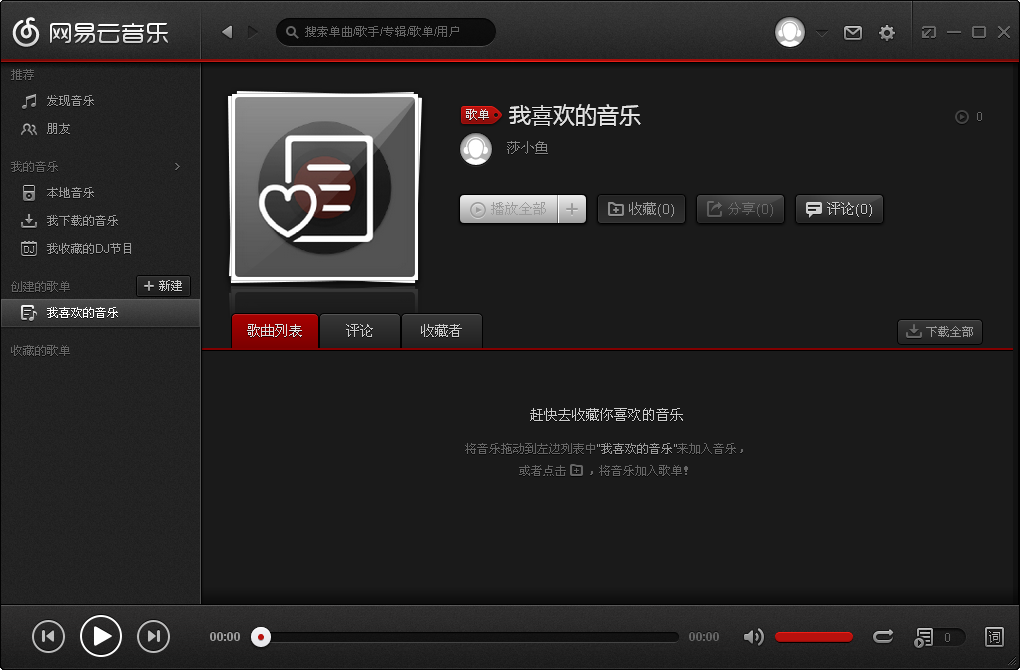
Task: Open the mail notification icon
Action: [852, 32]
